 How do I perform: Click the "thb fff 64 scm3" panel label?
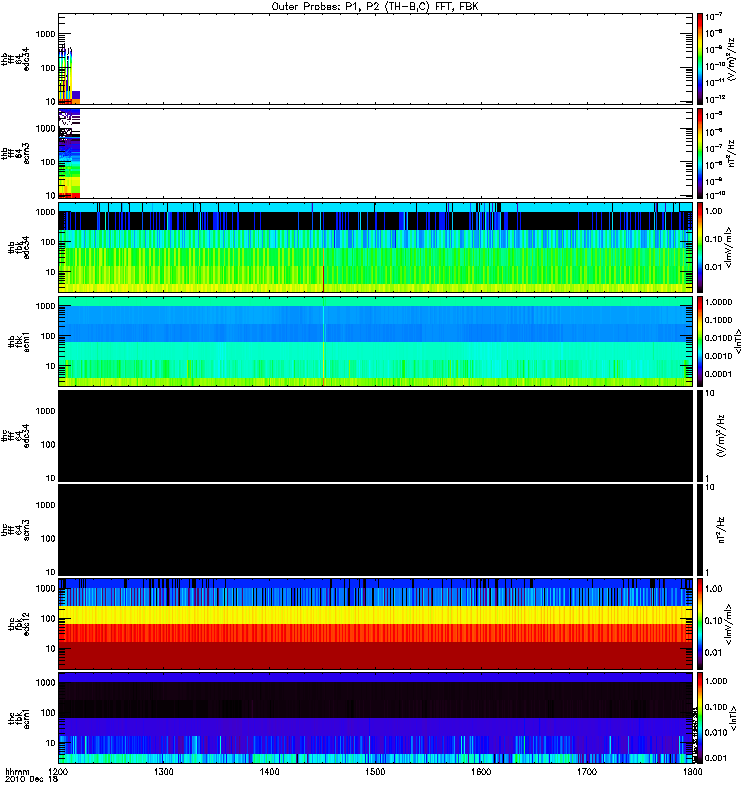(x=15, y=153)
